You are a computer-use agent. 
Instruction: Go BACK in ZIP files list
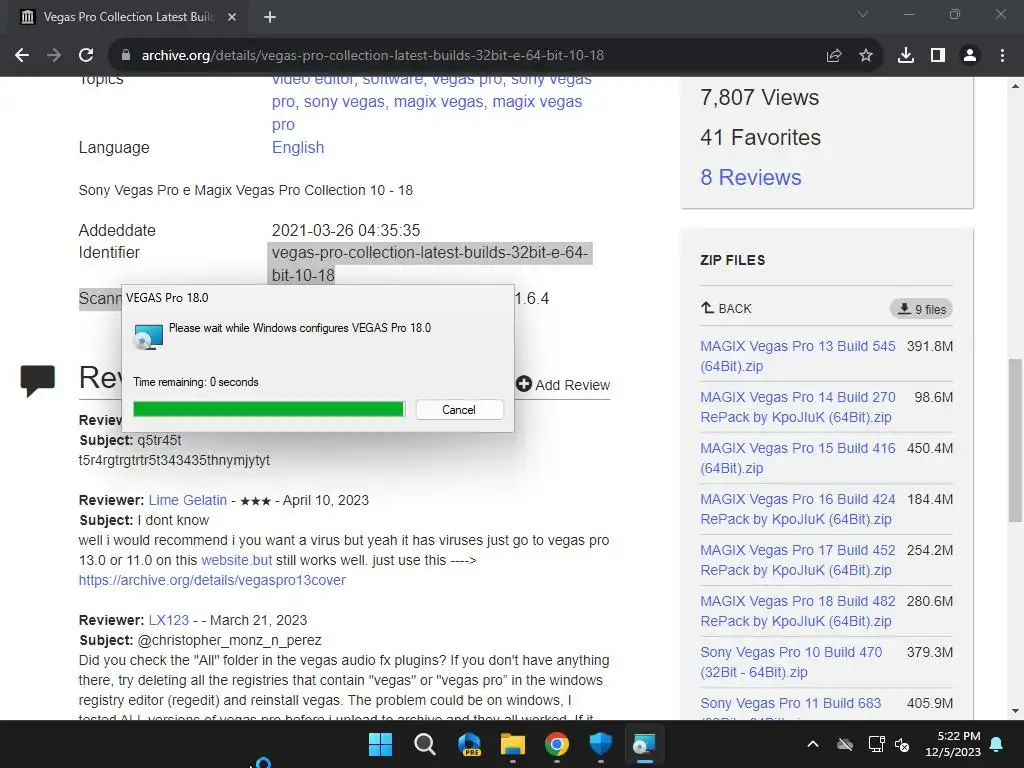[726, 308]
